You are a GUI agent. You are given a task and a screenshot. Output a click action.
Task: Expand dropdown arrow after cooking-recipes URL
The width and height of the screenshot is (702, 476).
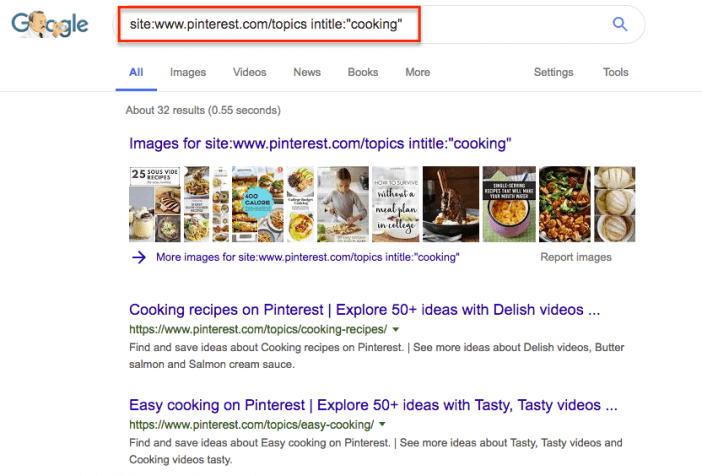395,330
